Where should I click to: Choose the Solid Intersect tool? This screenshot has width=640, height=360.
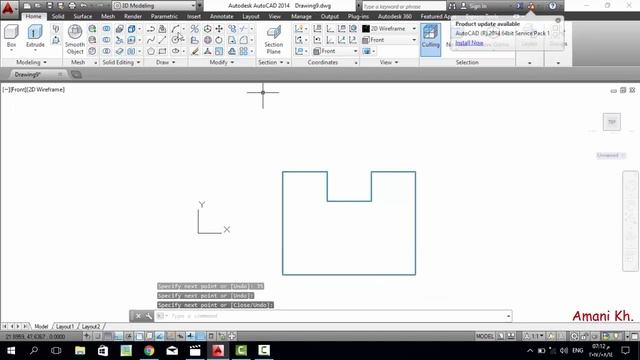(106, 51)
